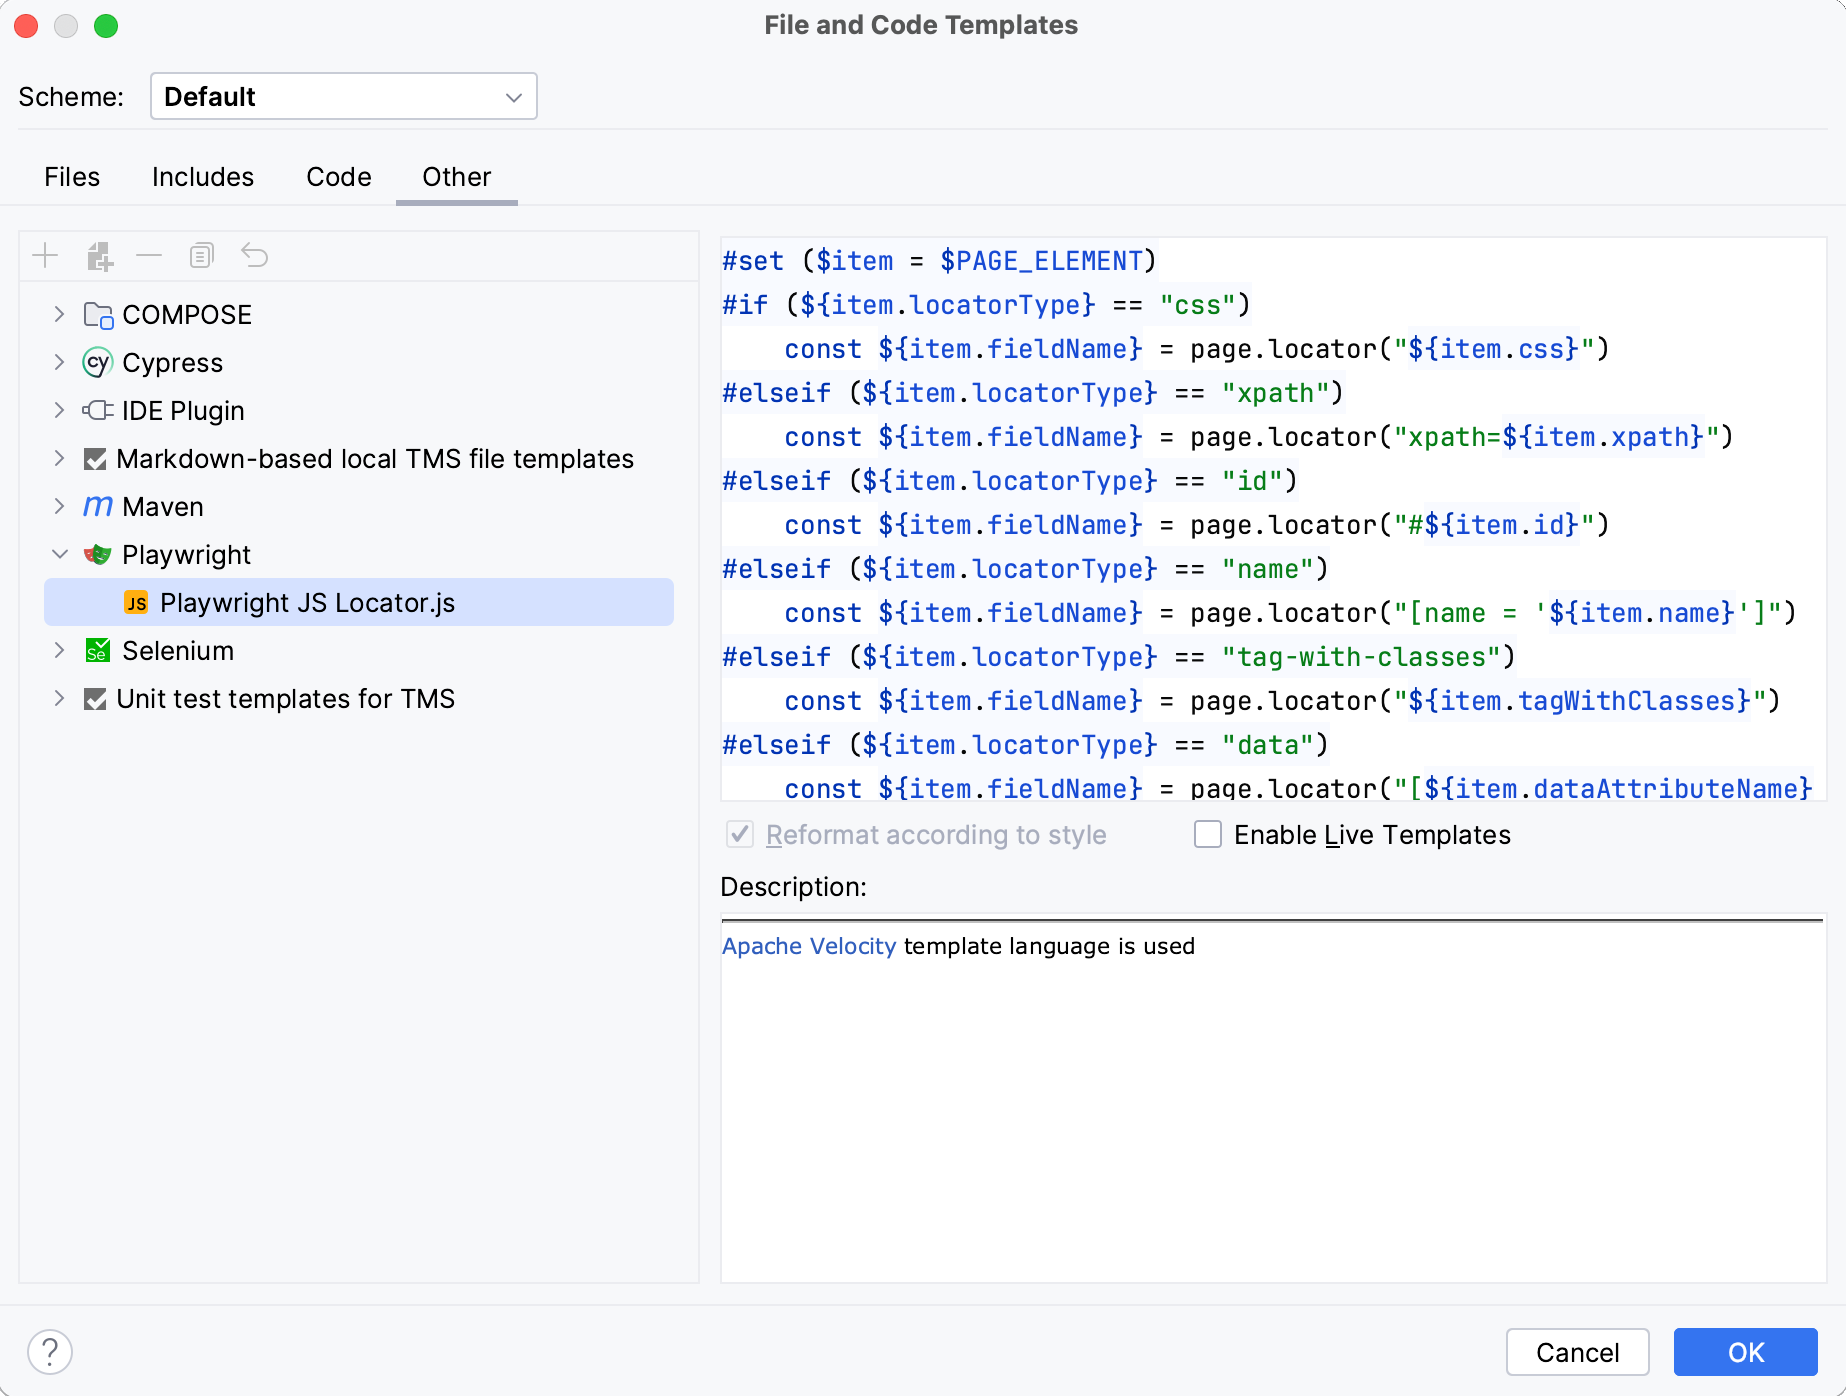Click the Cancel button
This screenshot has width=1846, height=1396.
click(x=1578, y=1352)
